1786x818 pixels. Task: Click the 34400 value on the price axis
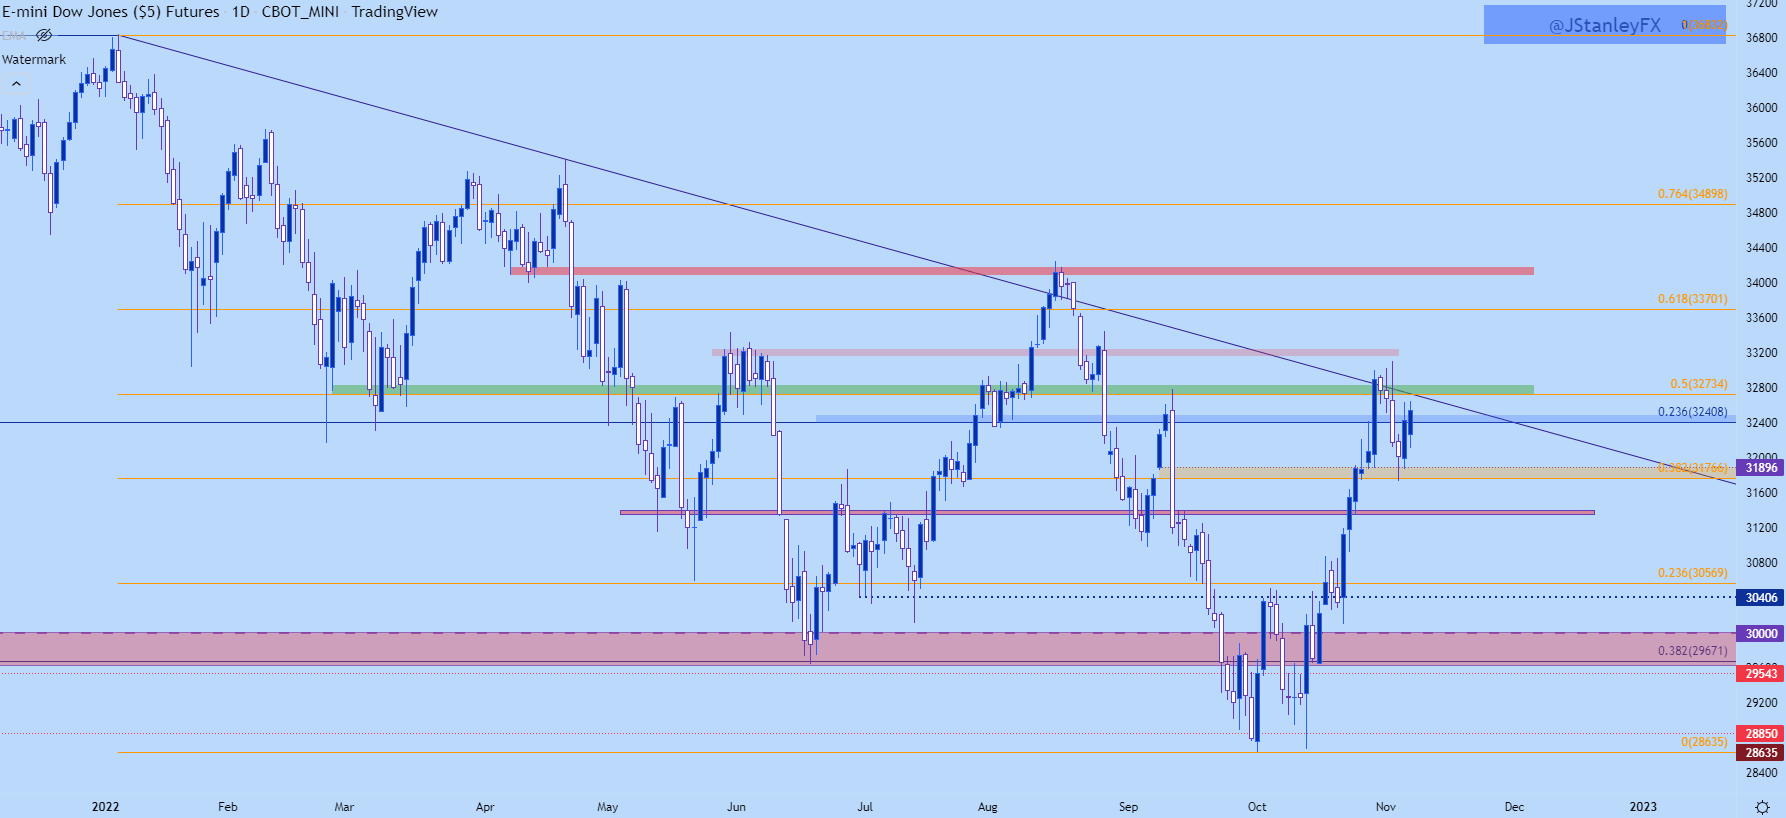tap(1761, 248)
